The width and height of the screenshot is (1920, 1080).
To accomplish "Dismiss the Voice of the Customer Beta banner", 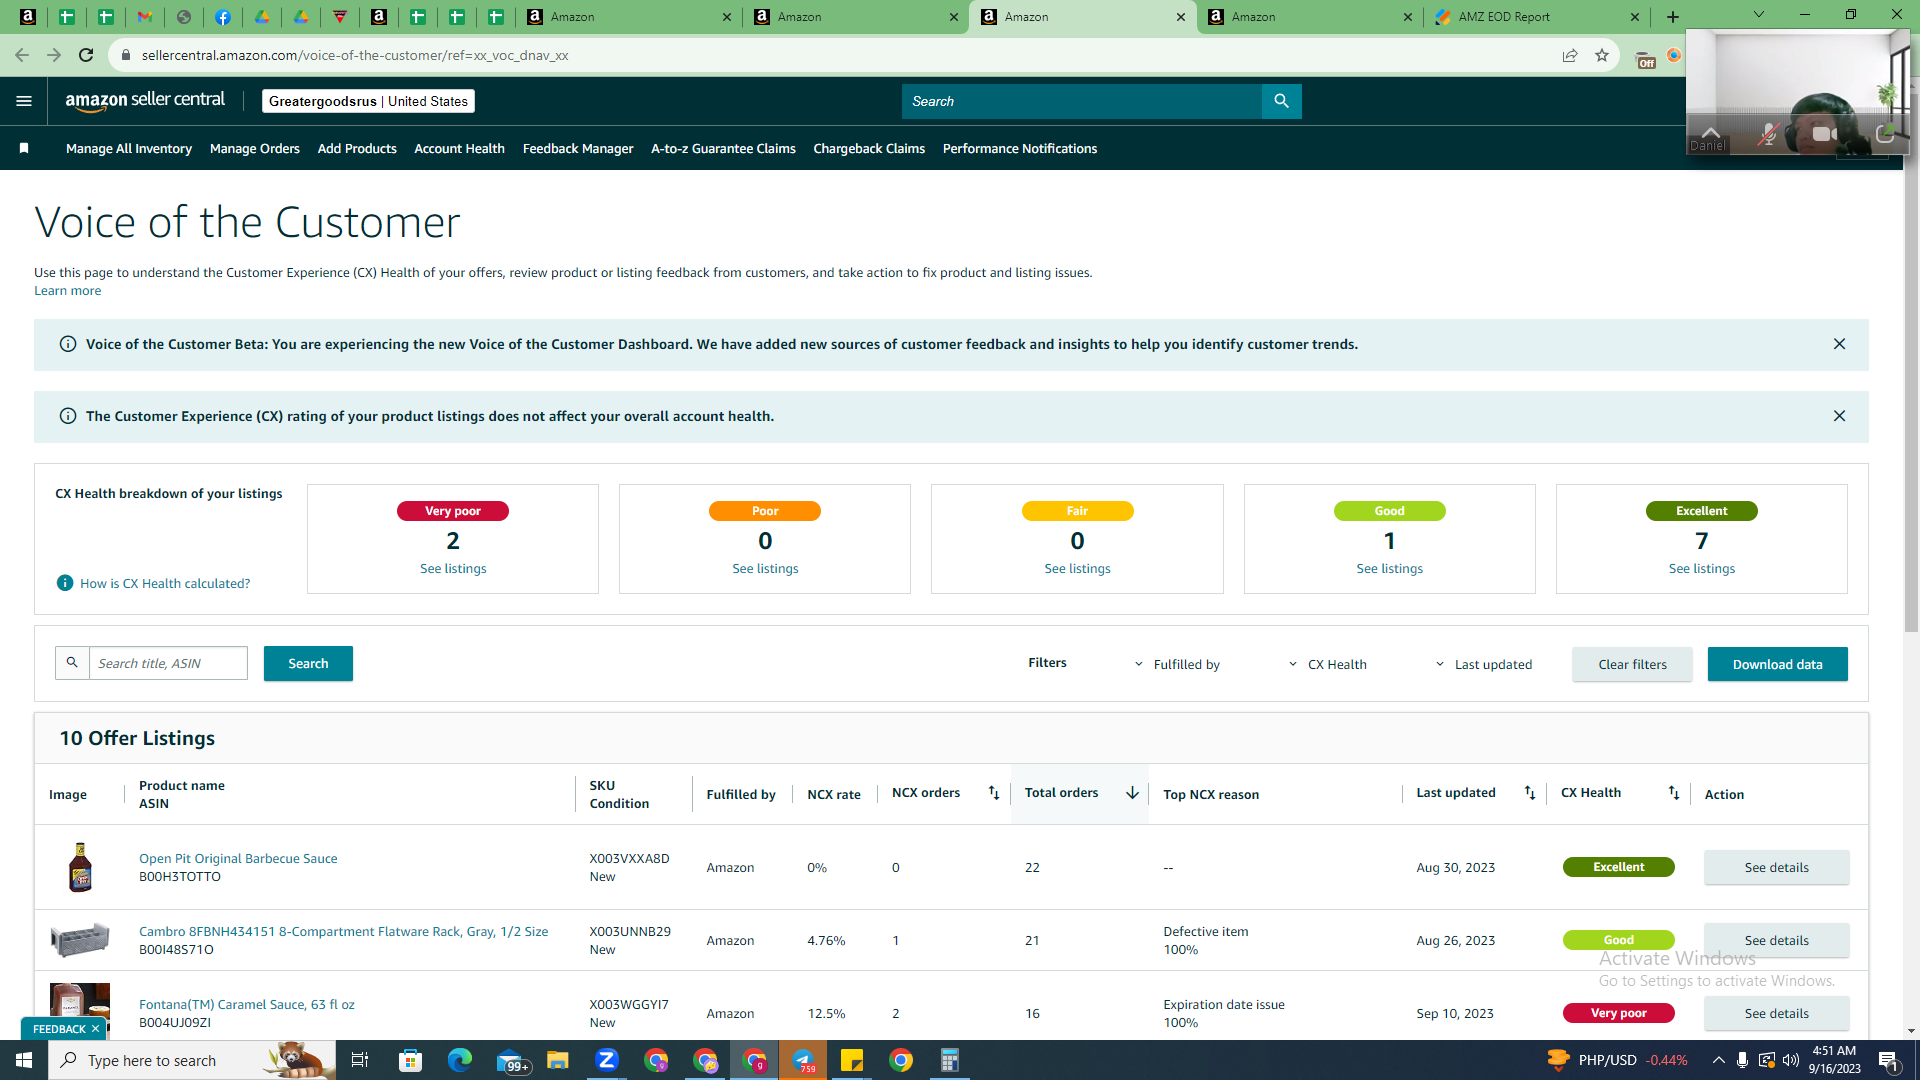I will pos(1839,344).
